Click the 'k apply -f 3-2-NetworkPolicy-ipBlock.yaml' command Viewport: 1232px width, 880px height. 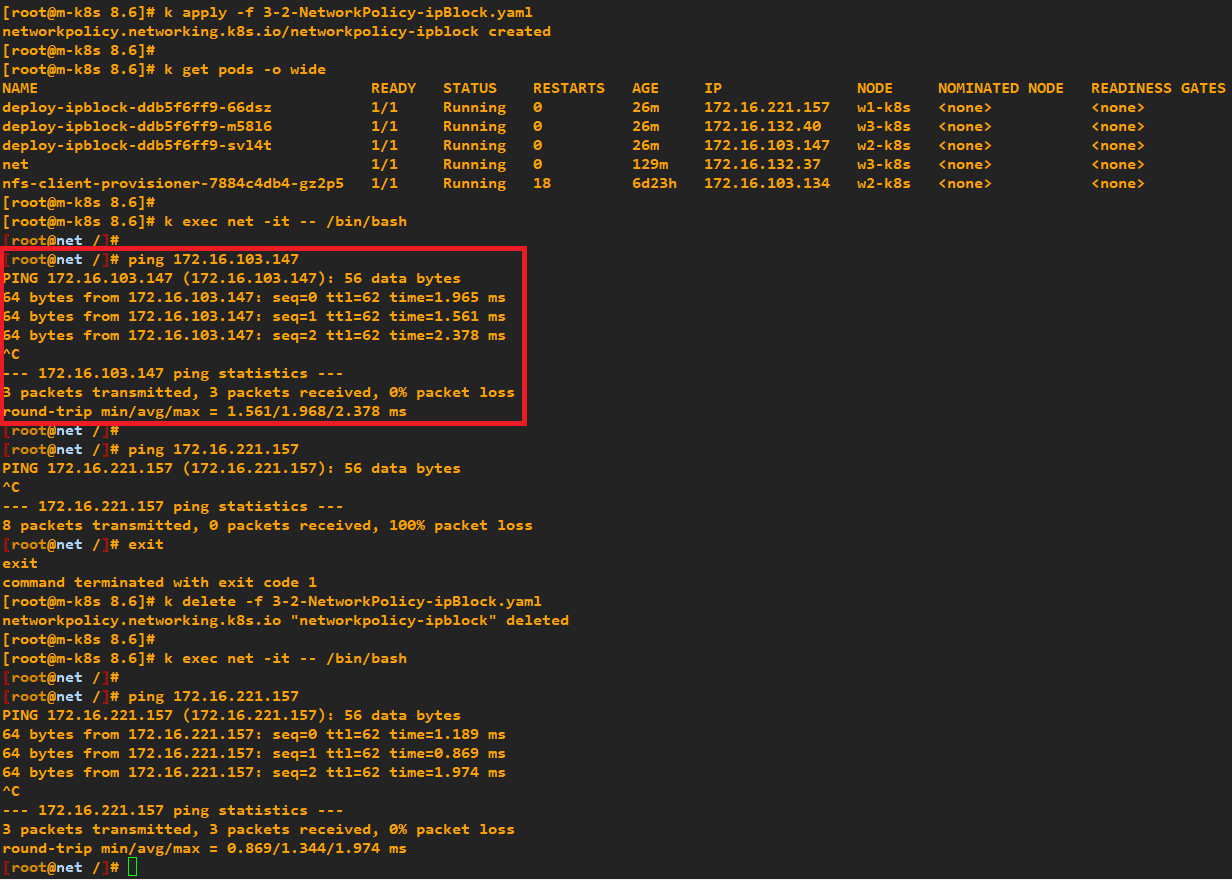point(348,12)
